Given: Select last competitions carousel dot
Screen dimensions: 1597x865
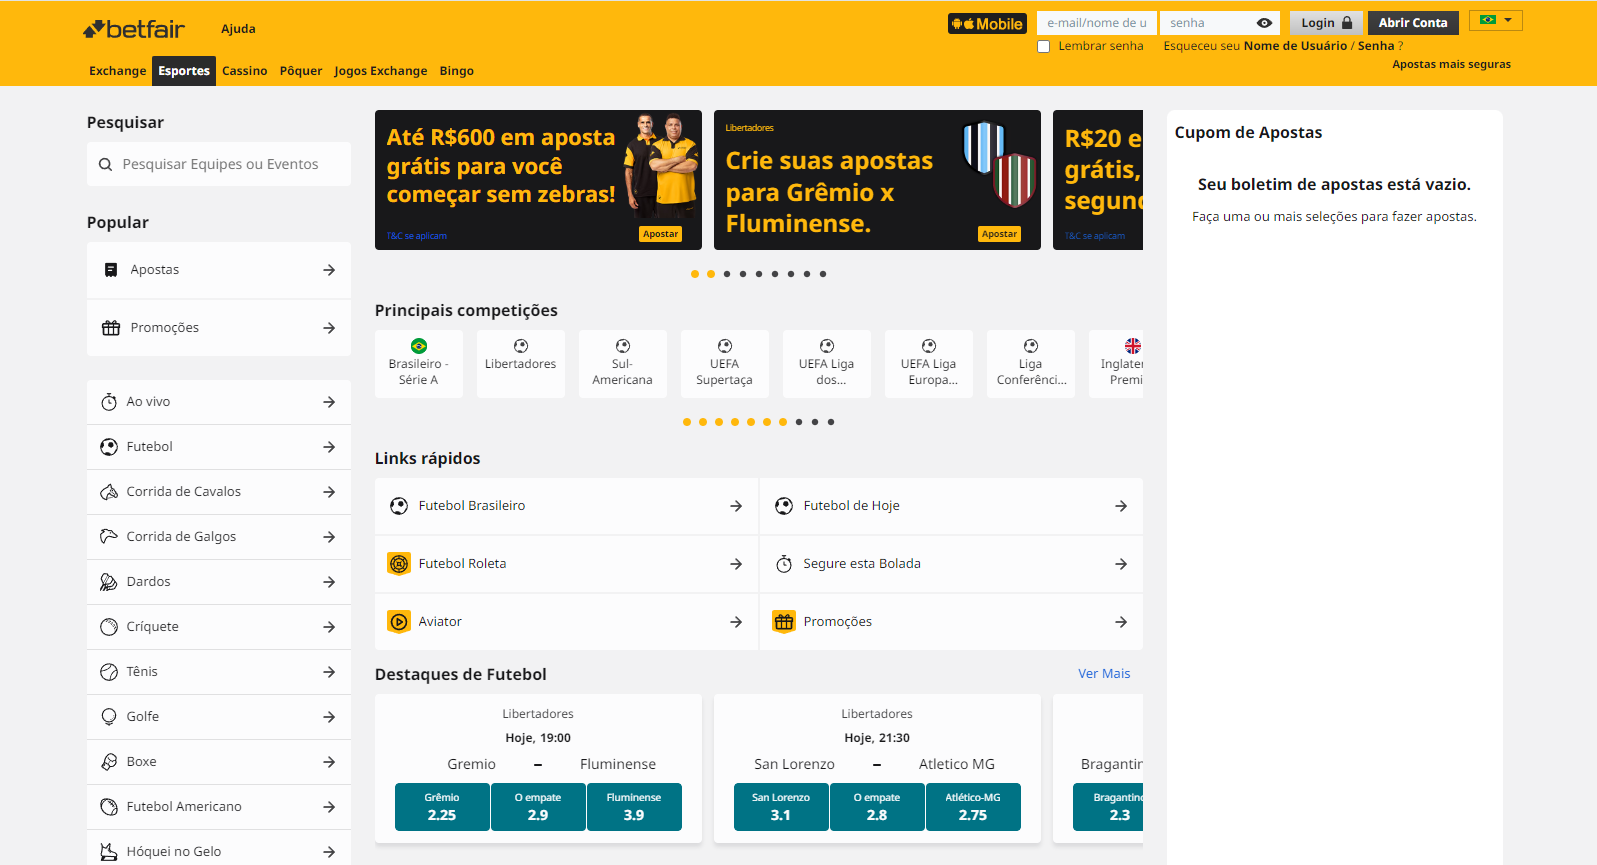Looking at the screenshot, I should pyautogui.click(x=831, y=422).
